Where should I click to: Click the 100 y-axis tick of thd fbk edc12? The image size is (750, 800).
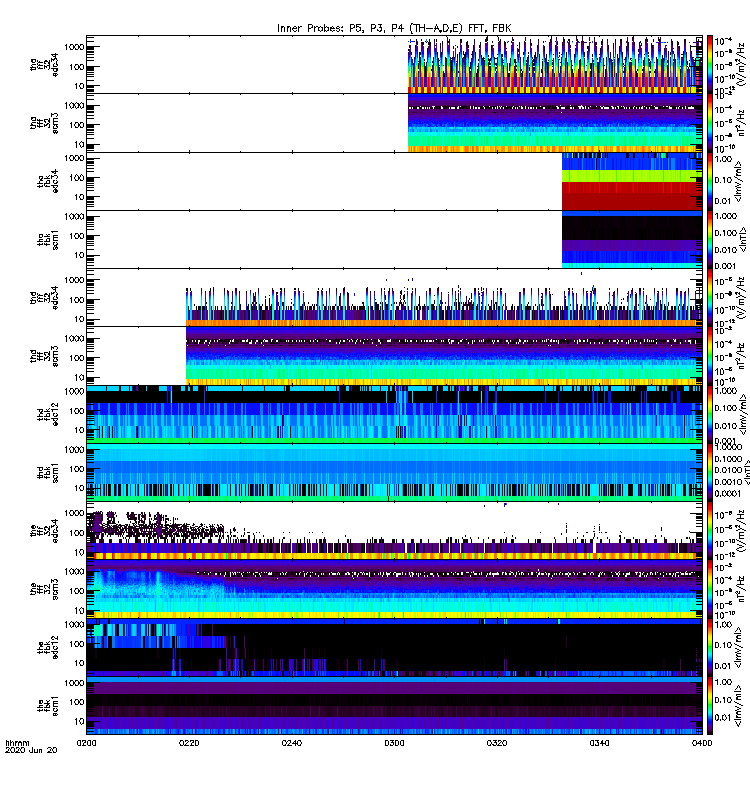[x=77, y=411]
